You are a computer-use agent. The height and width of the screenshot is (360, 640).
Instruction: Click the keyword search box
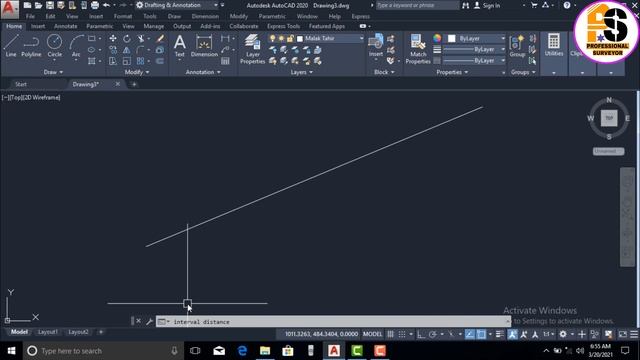pyautogui.click(x=417, y=5)
